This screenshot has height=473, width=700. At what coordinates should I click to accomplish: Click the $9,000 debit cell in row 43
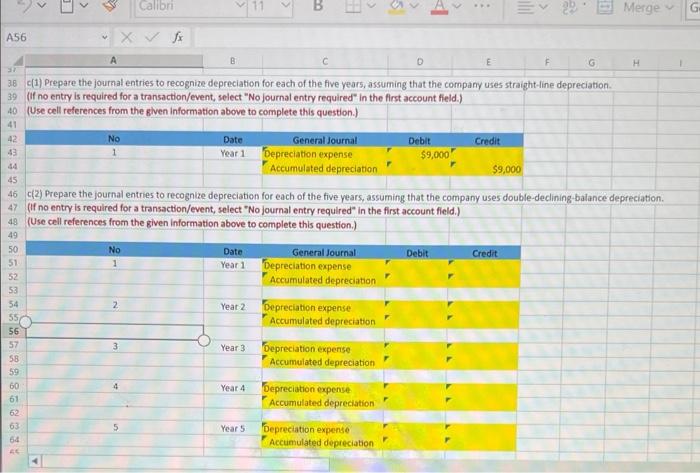[x=420, y=154]
